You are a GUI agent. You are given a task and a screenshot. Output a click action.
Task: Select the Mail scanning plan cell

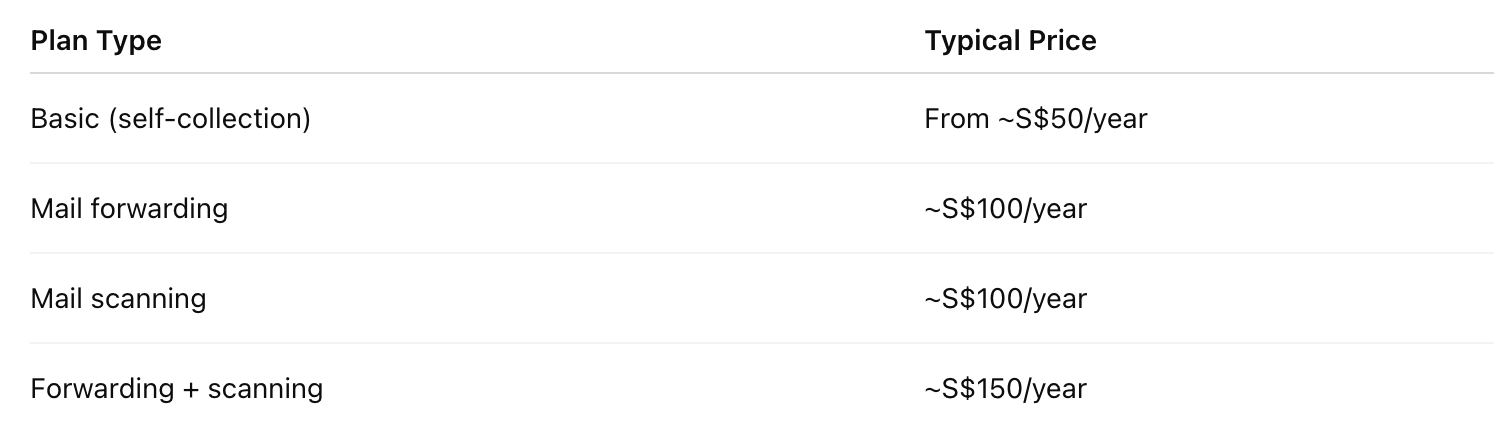[x=118, y=299]
